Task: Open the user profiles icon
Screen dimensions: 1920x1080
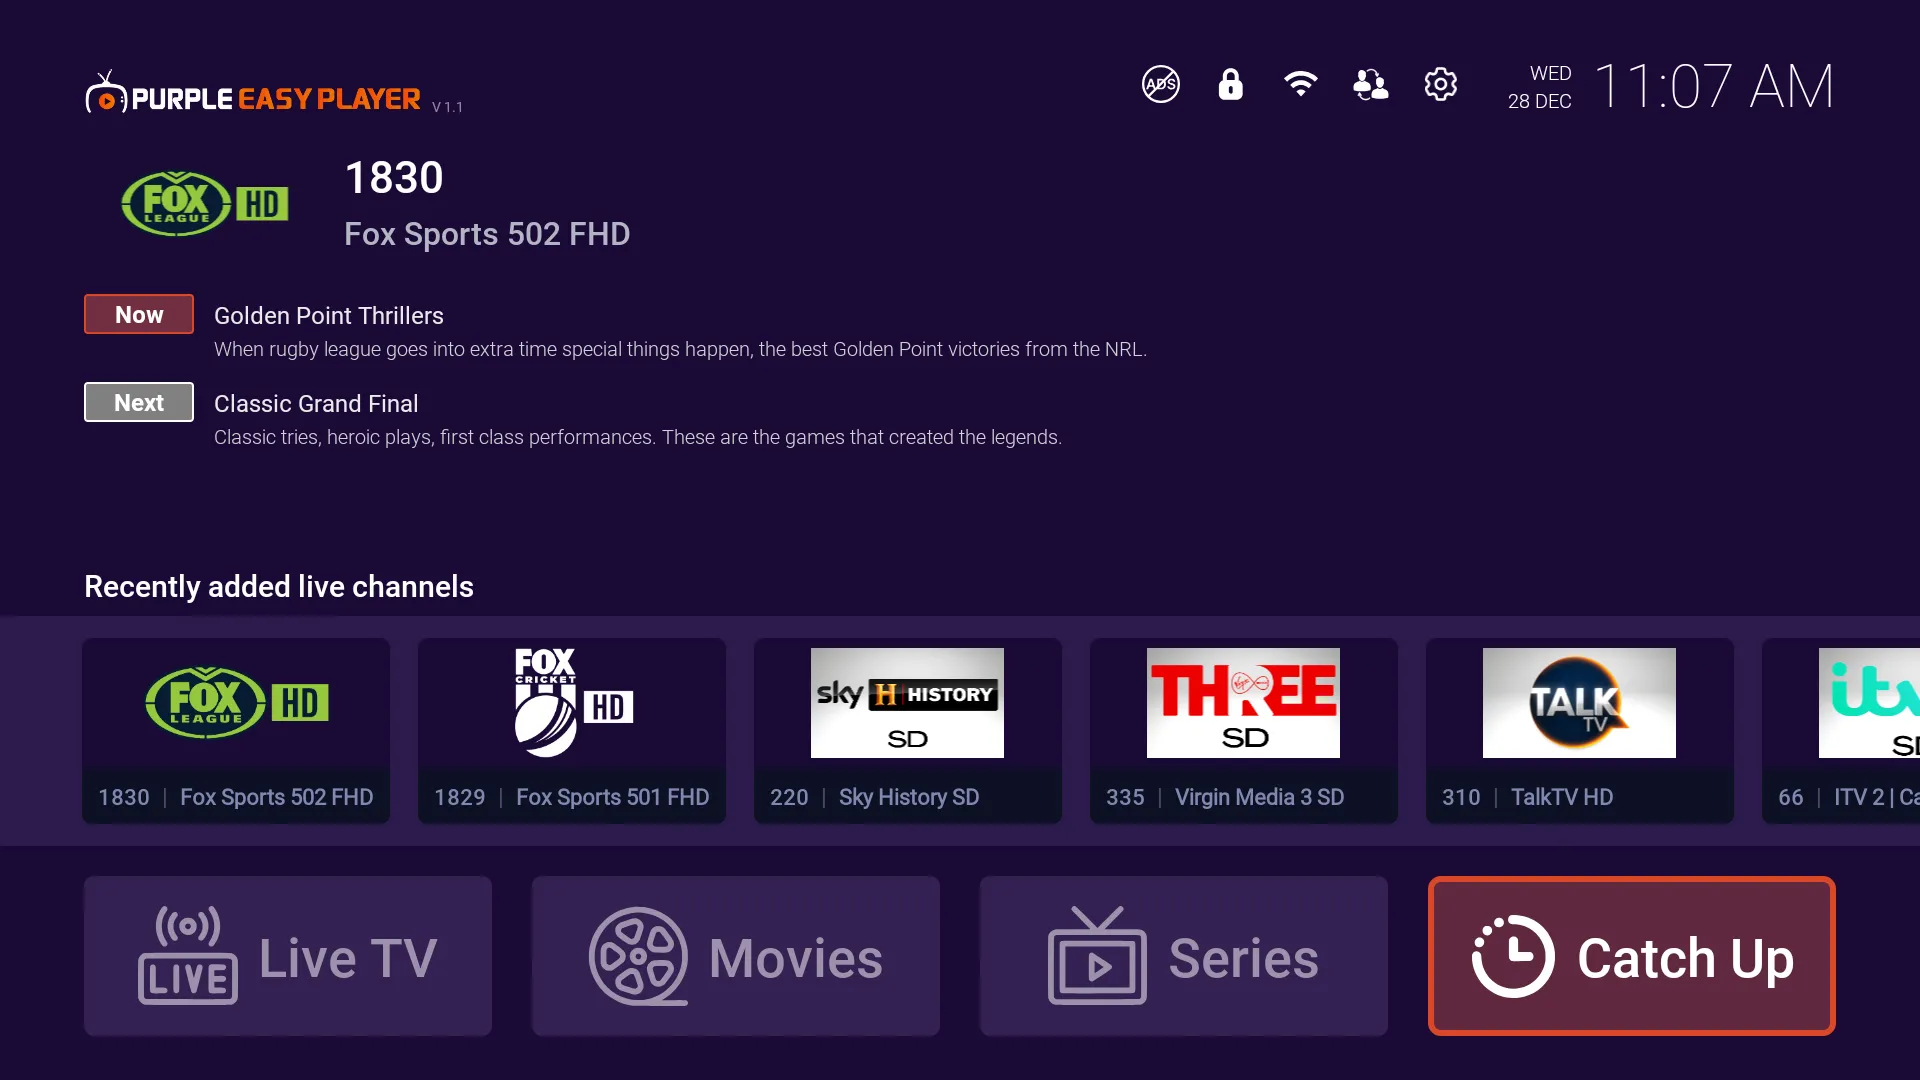Action: coord(1370,84)
